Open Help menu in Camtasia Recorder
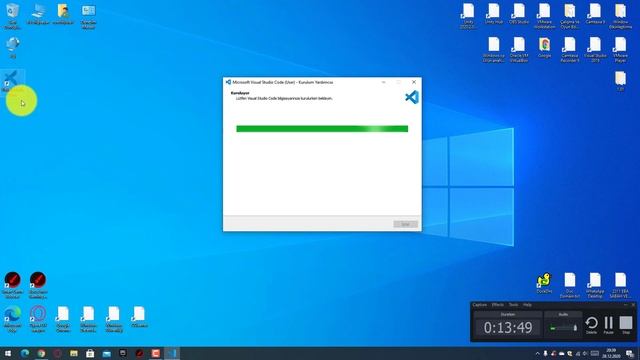 click(x=527, y=305)
